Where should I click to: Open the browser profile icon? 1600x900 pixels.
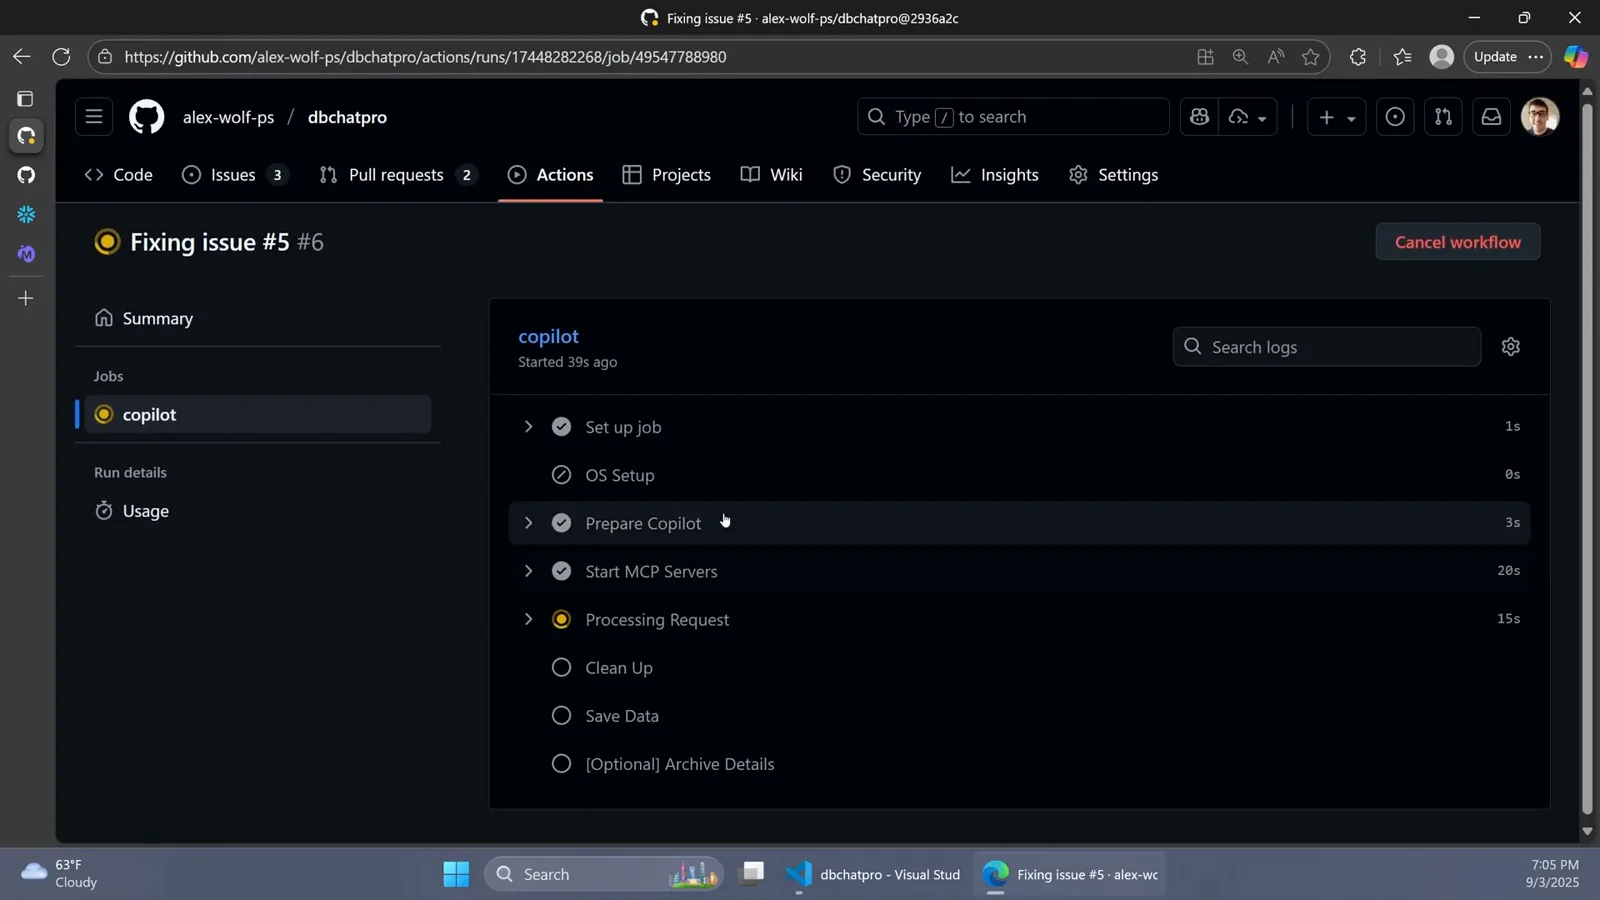tap(1441, 57)
